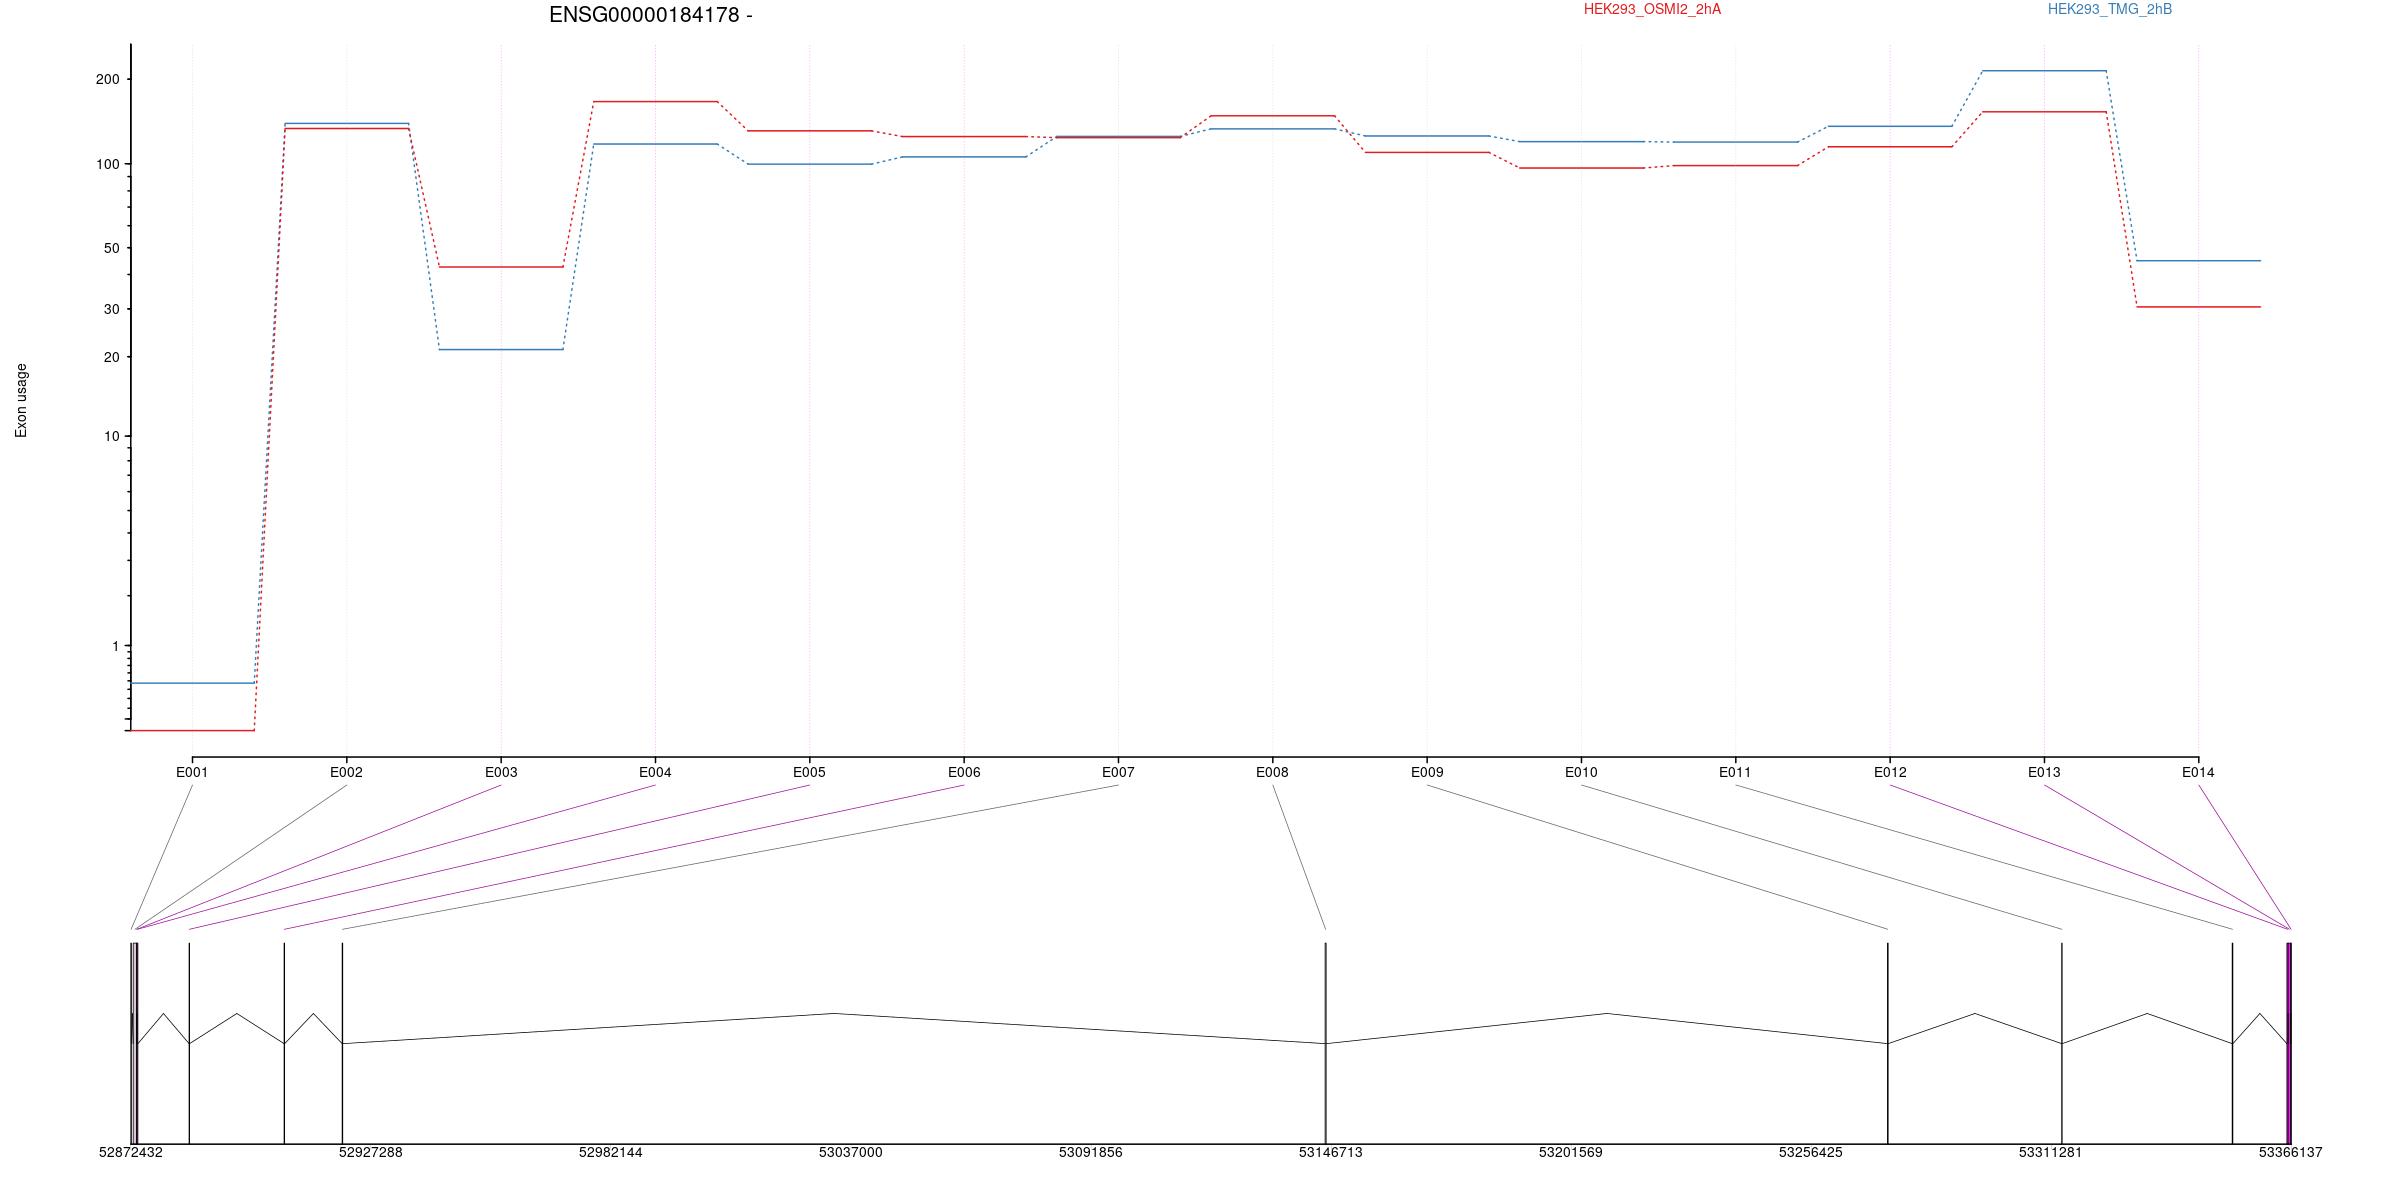Click the blue E003 usage segment
The image size is (2400, 1200).
point(501,349)
